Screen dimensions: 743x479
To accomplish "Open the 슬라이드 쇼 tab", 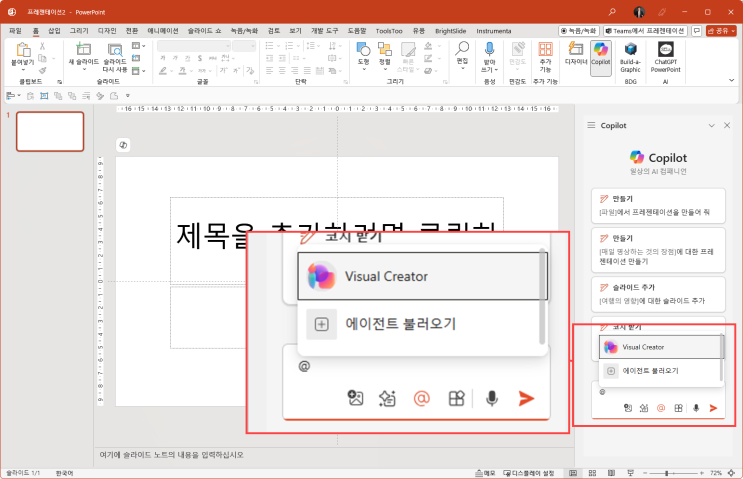I will (x=204, y=31).
